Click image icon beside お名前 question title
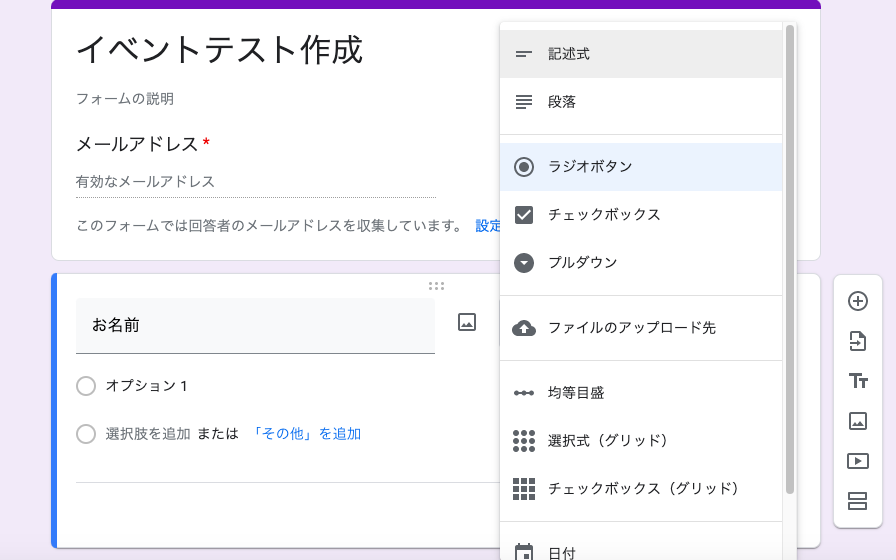The height and width of the screenshot is (560, 896). coord(467,322)
